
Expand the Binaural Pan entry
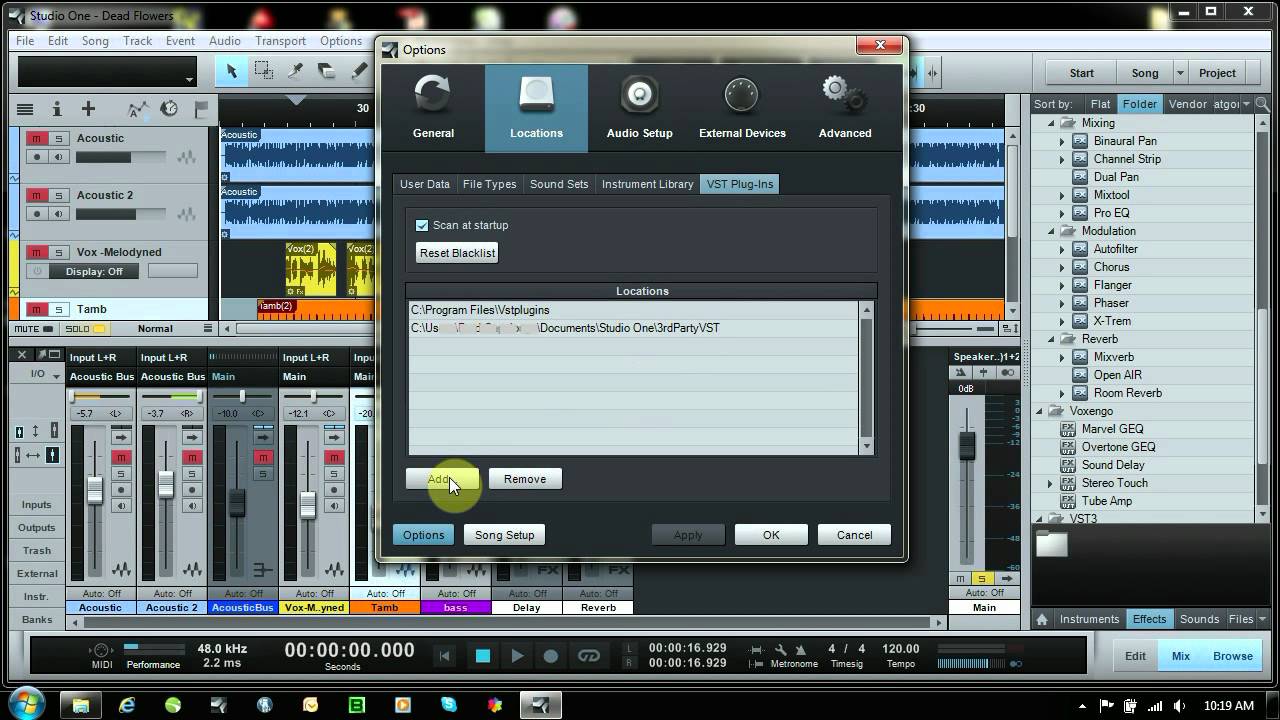[x=1062, y=141]
